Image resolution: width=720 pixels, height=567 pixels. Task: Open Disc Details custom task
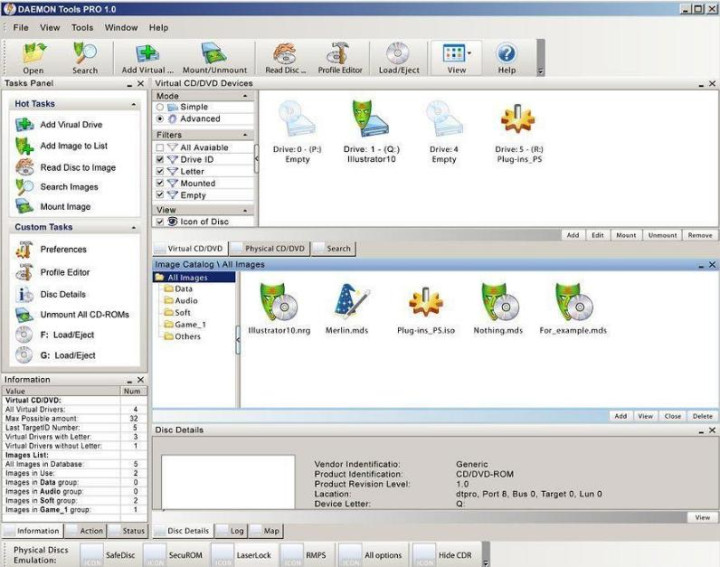pos(51,294)
